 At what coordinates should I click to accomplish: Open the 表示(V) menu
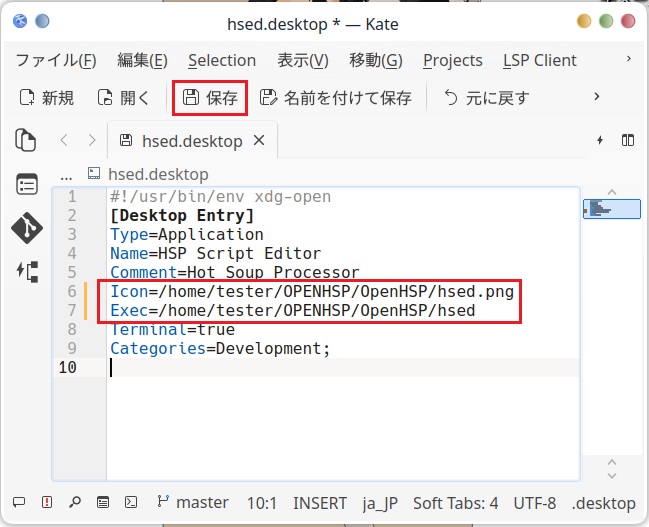tap(303, 60)
